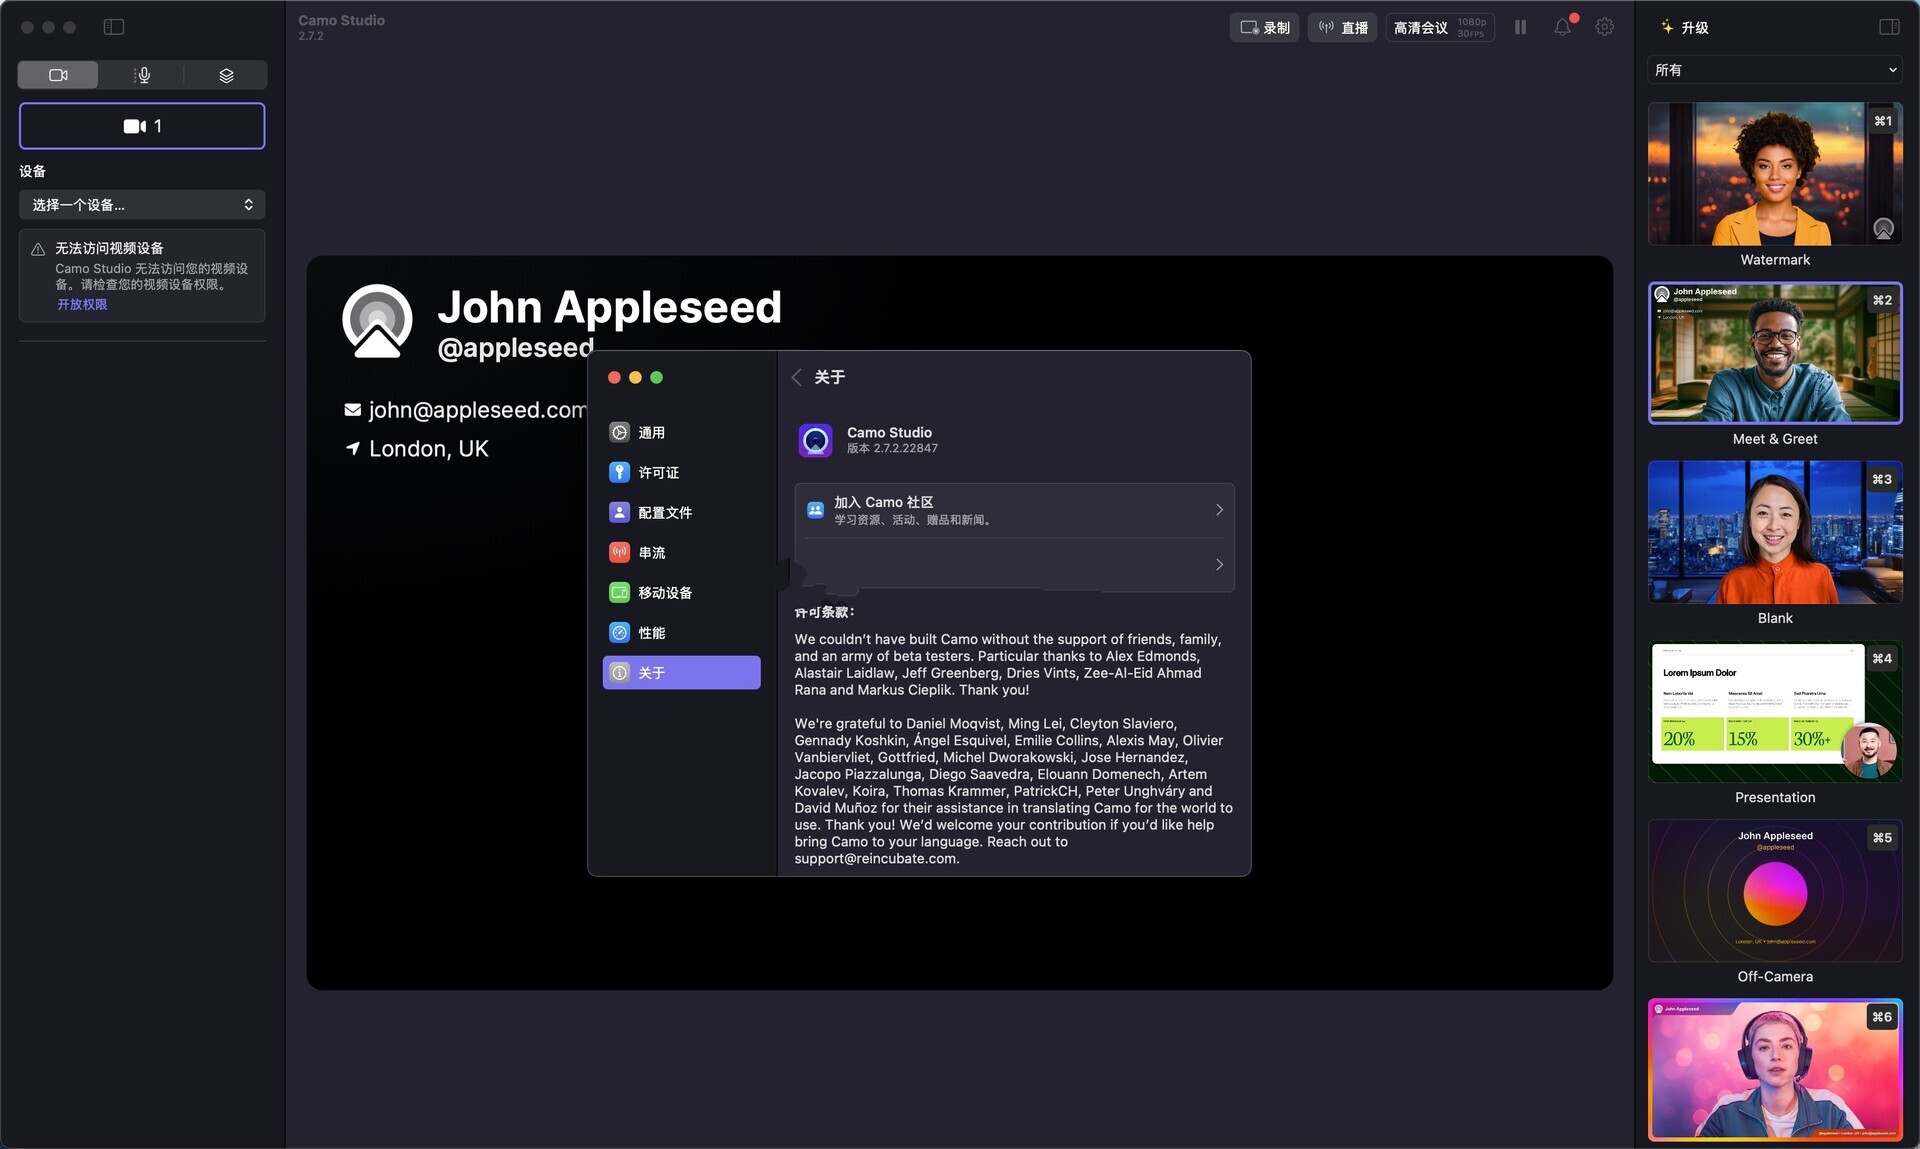This screenshot has width=1920, height=1149.
Task: Select 关于 about in settings sidebar
Action: tap(681, 673)
